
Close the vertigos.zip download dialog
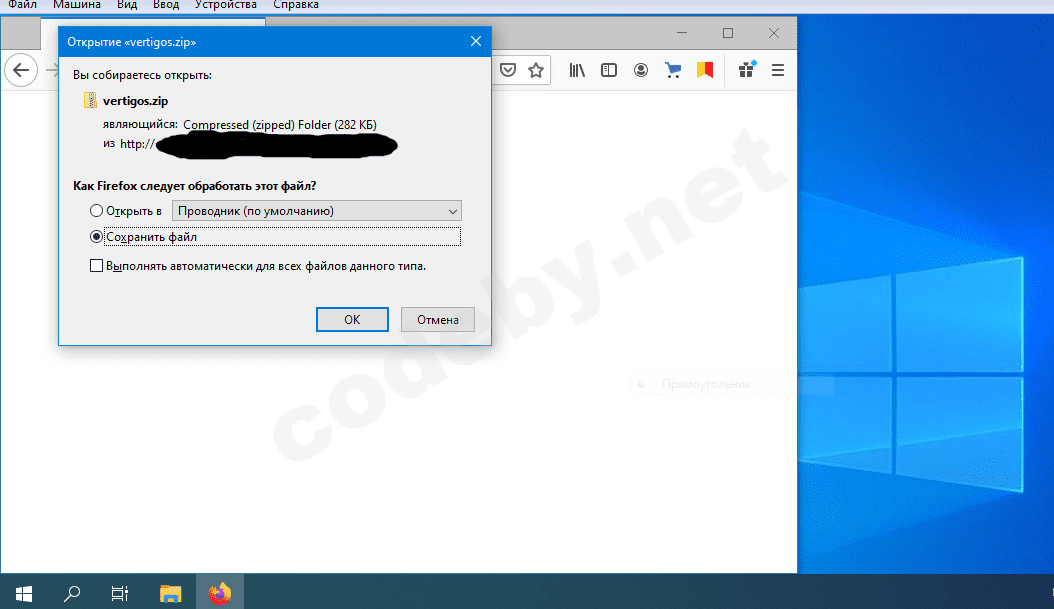(476, 42)
